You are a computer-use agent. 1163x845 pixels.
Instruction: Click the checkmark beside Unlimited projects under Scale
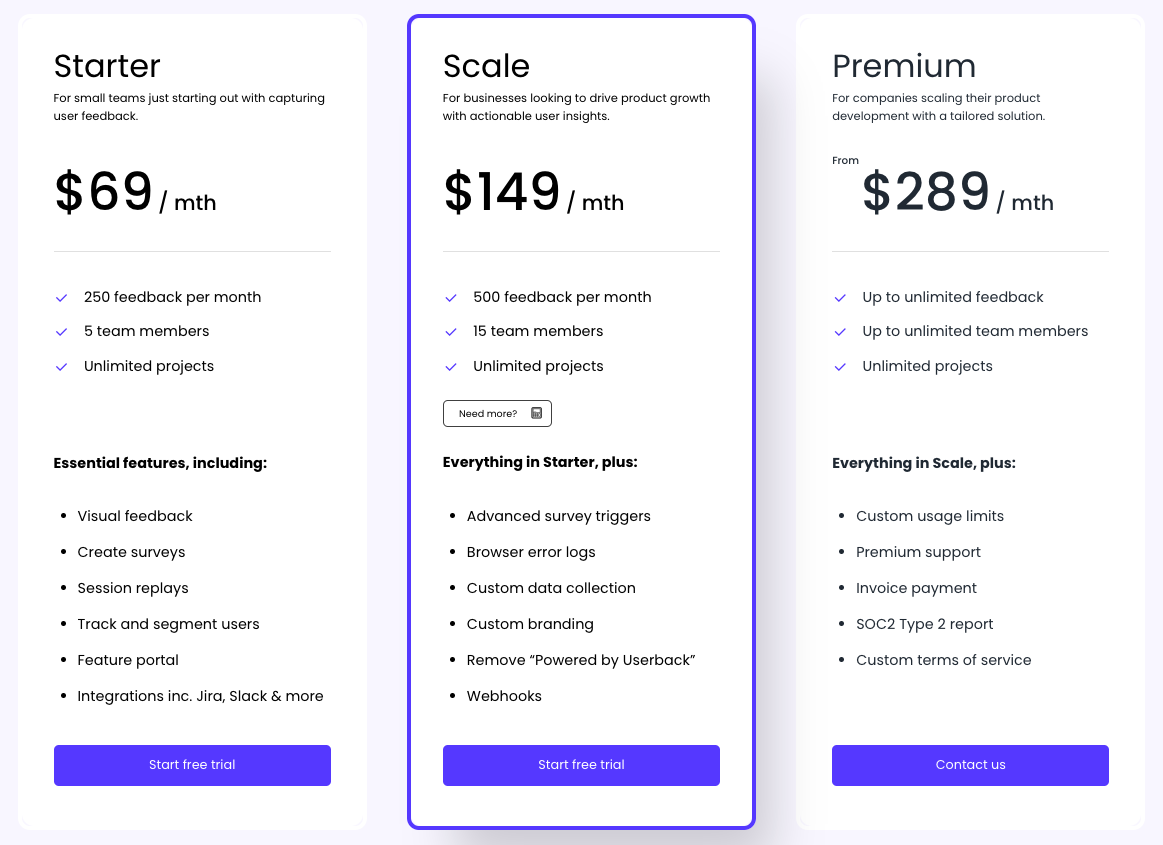451,365
